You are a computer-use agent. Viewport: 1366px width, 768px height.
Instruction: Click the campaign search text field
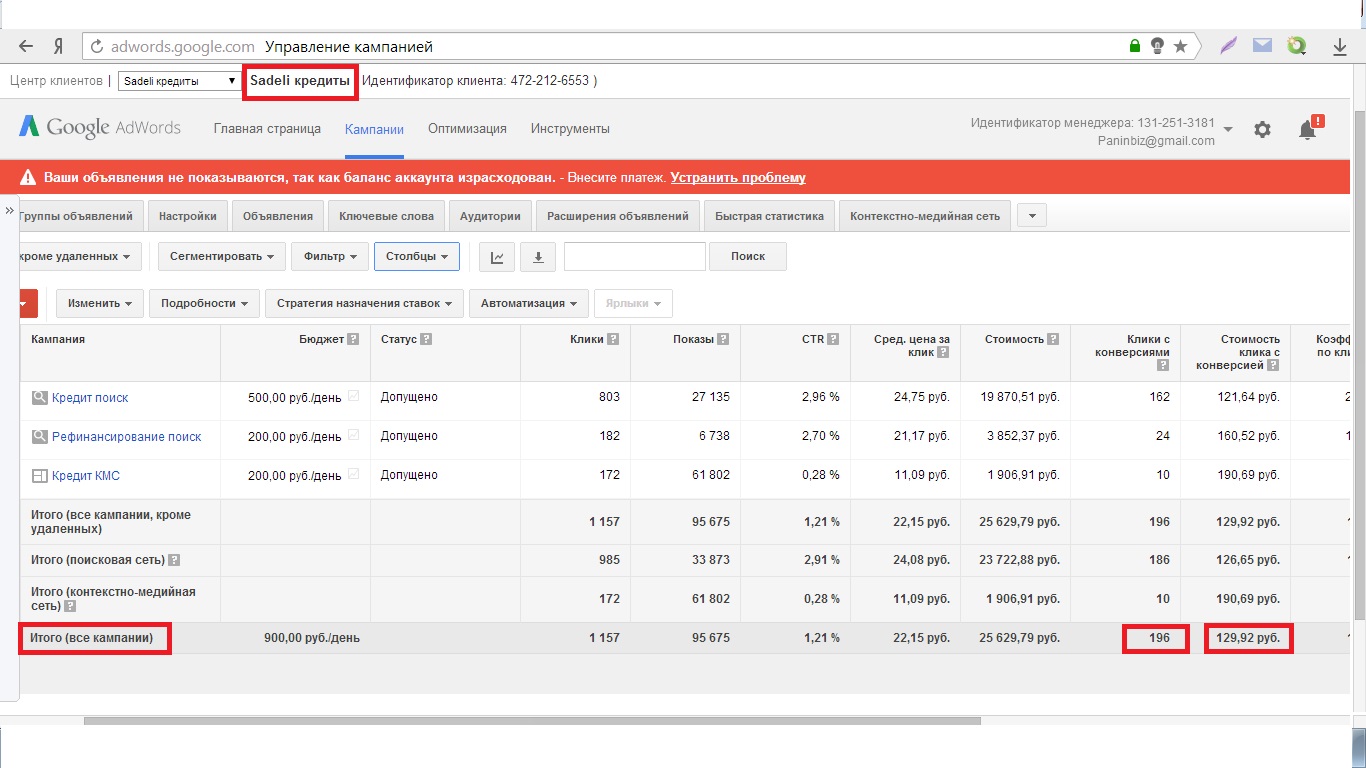click(635, 256)
